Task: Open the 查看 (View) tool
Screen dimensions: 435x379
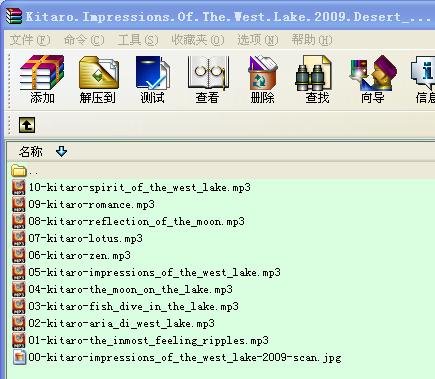Action: 208,73
